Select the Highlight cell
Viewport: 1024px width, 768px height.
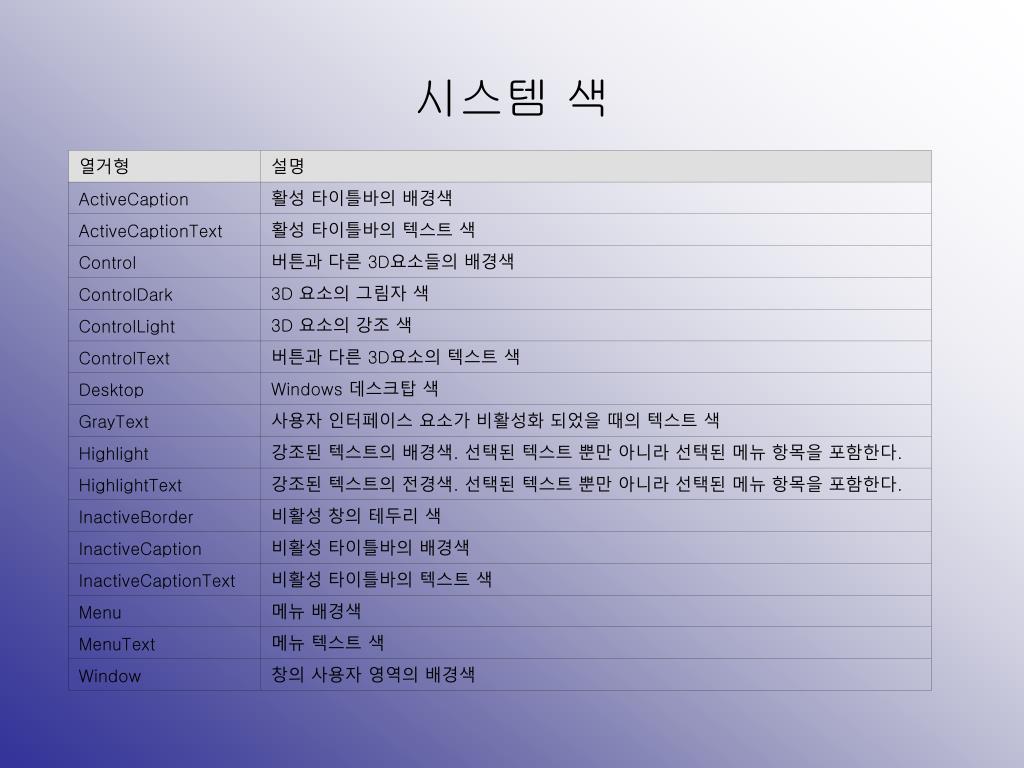(x=165, y=453)
